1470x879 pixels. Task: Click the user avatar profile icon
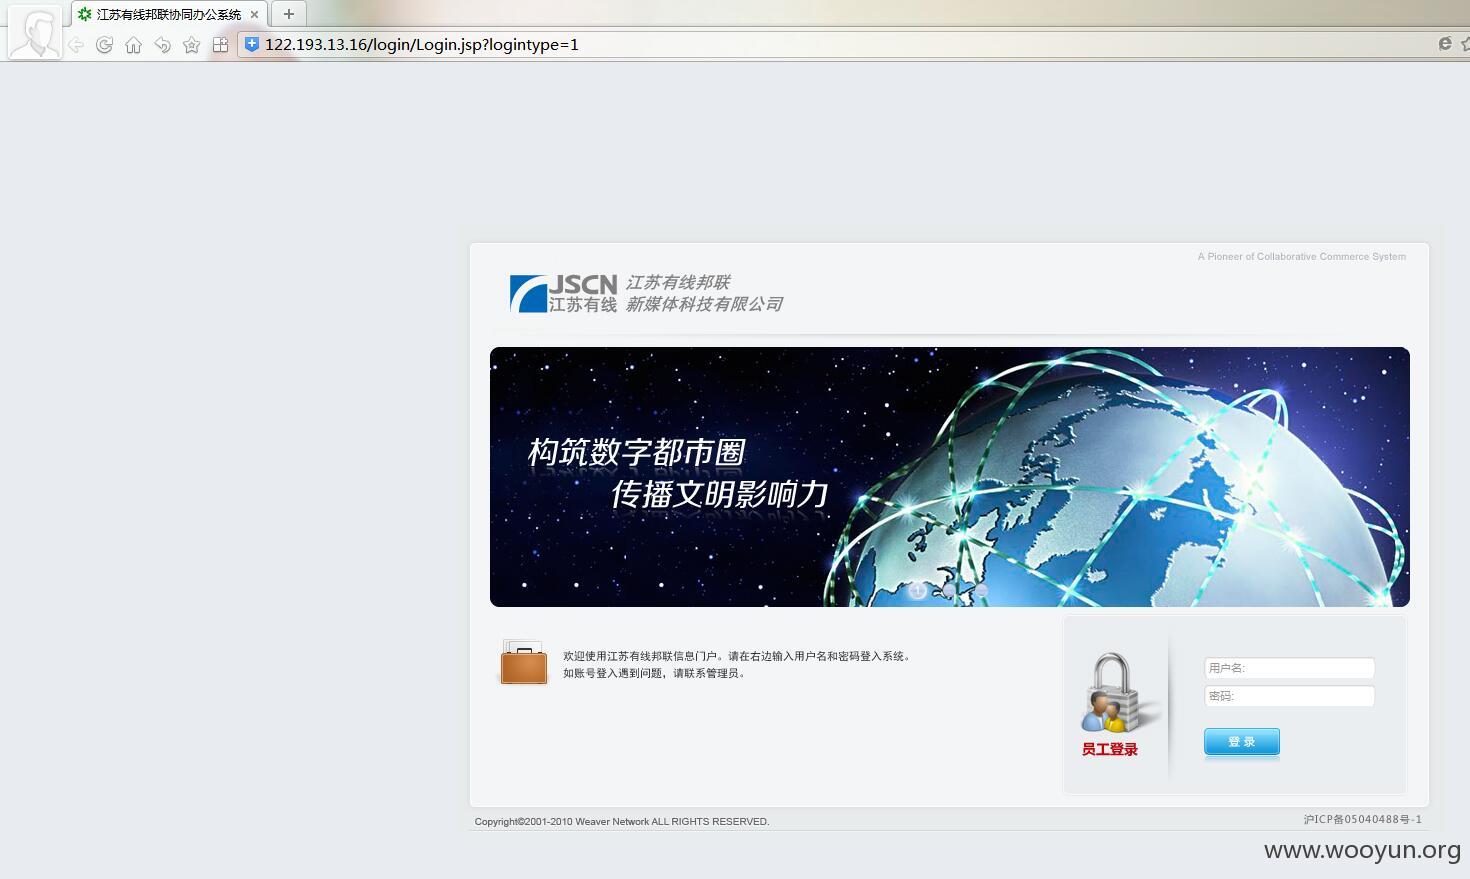pyautogui.click(x=34, y=33)
